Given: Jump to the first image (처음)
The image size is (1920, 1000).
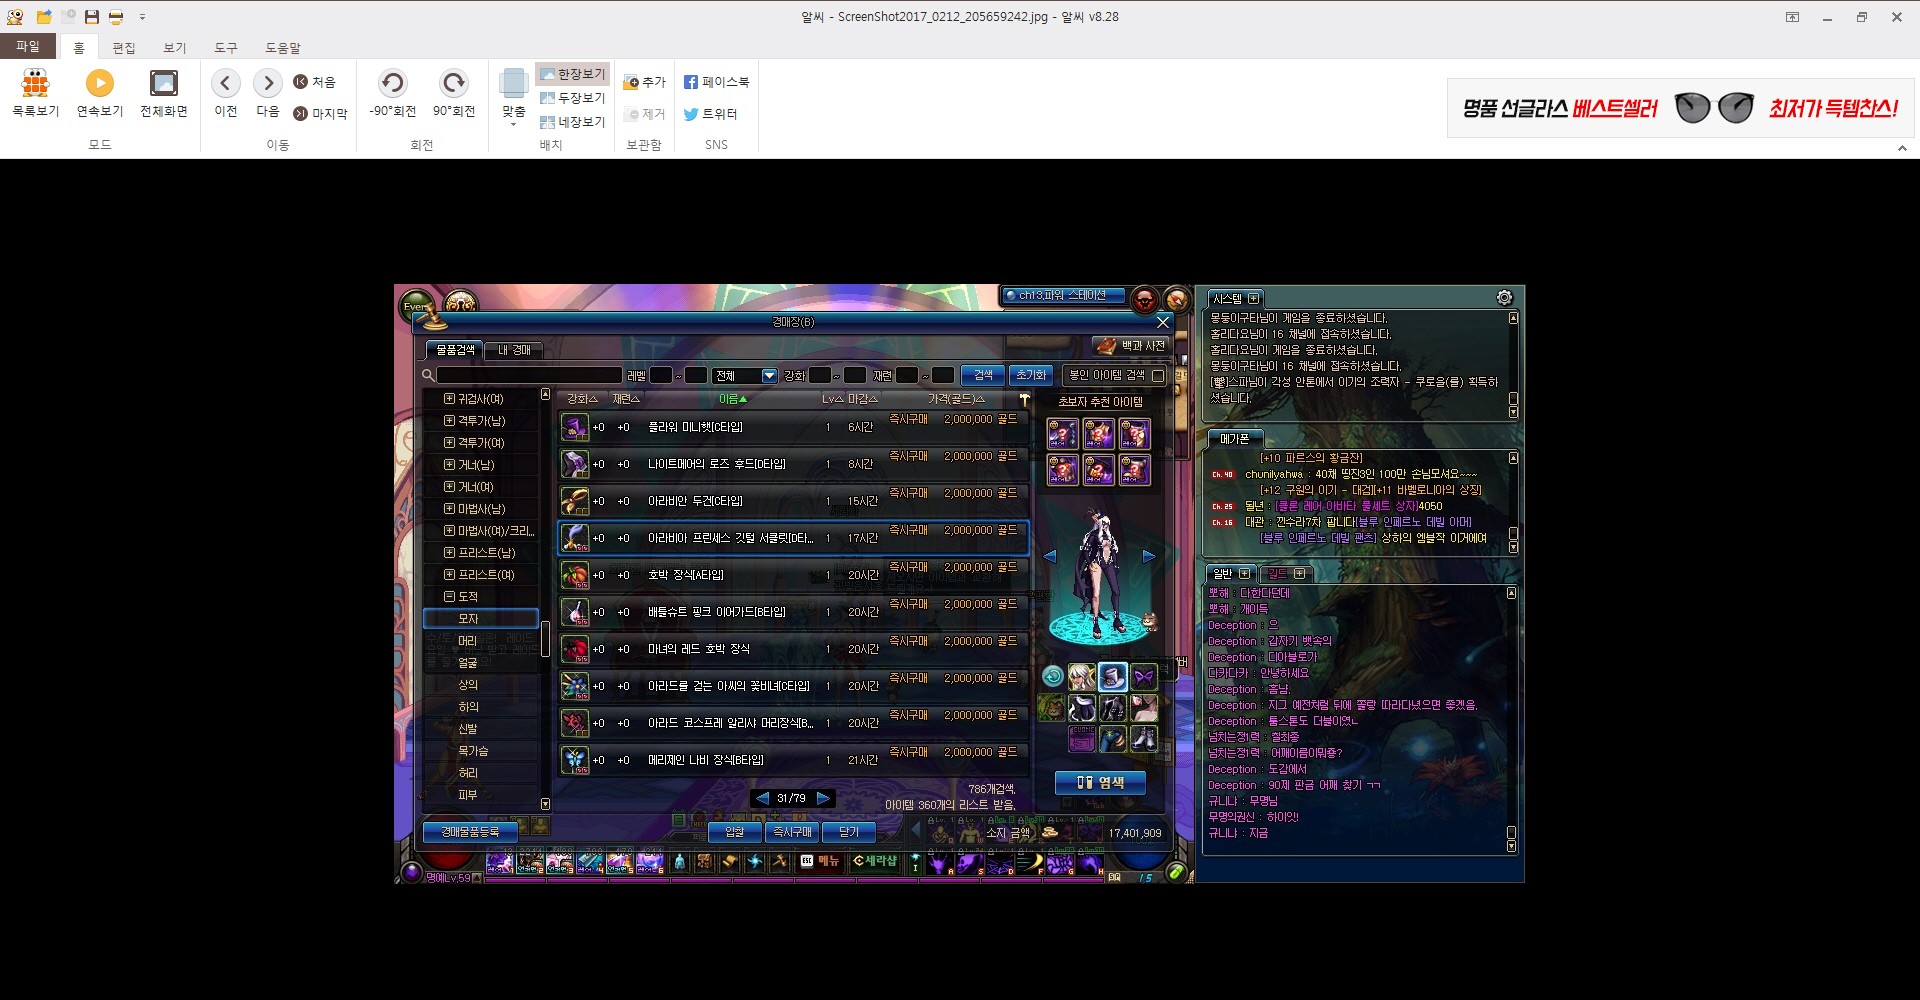Looking at the screenshot, I should (x=314, y=82).
